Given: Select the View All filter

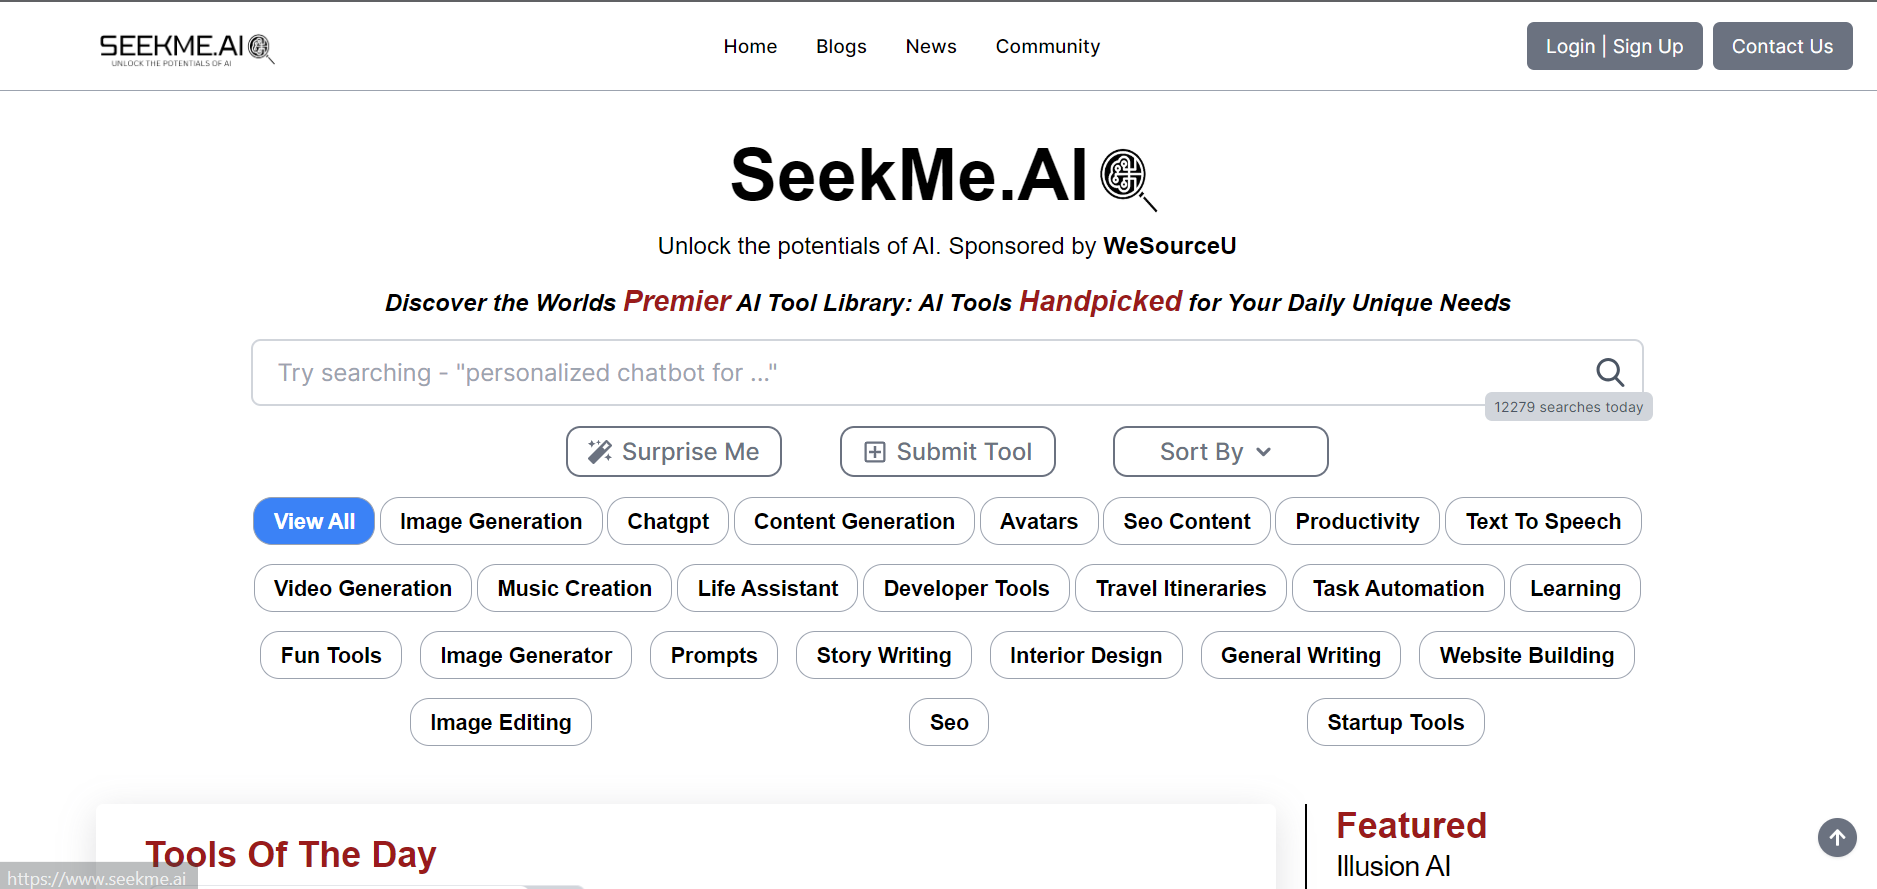Looking at the screenshot, I should click(313, 521).
